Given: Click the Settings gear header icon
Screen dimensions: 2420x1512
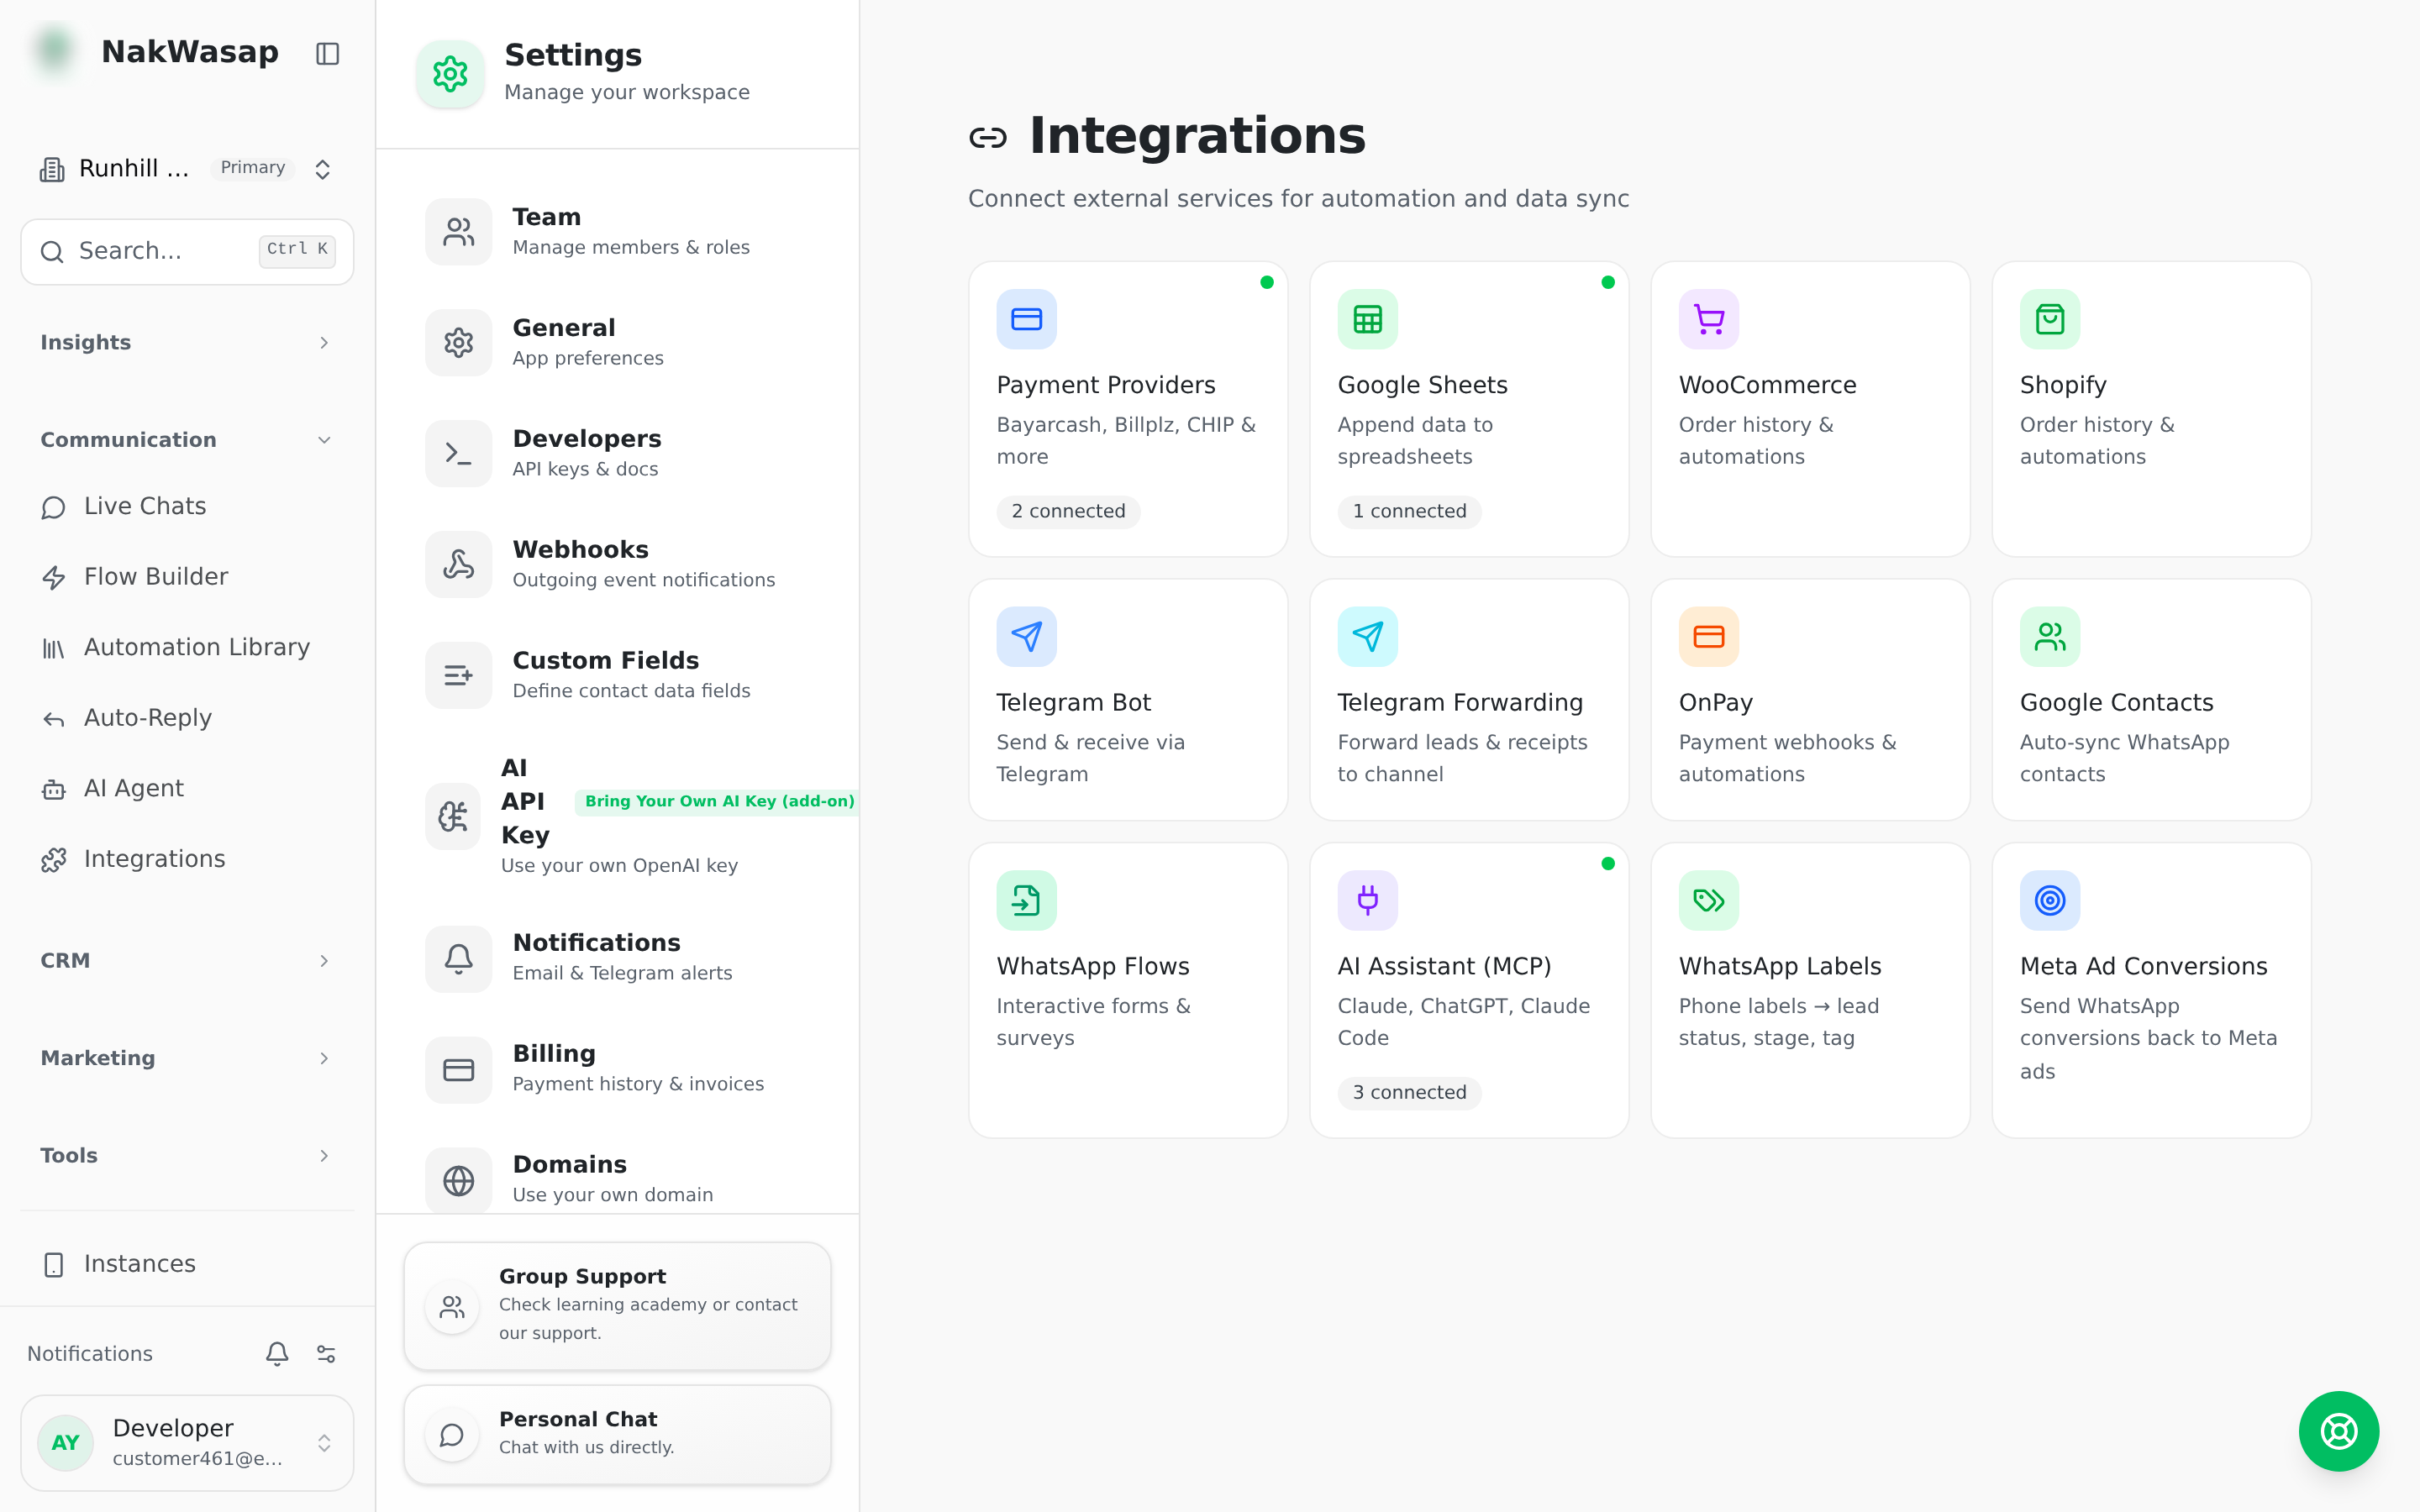Looking at the screenshot, I should [x=450, y=73].
